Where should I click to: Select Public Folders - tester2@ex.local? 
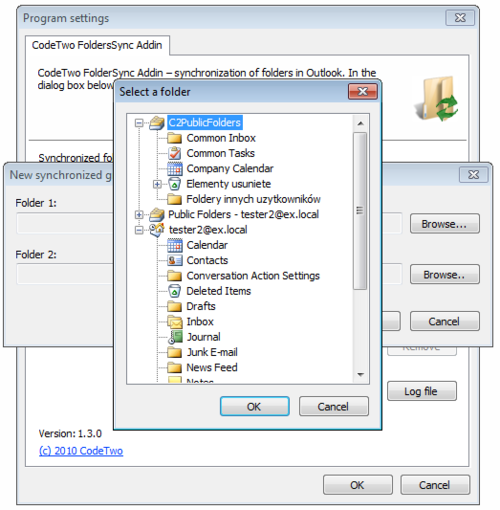pos(243,214)
